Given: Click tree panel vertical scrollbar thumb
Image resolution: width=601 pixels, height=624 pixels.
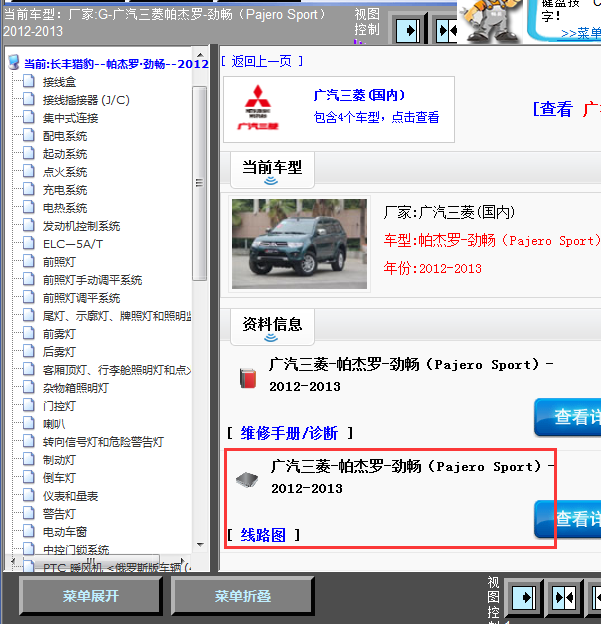Looking at the screenshot, I should tap(199, 183).
